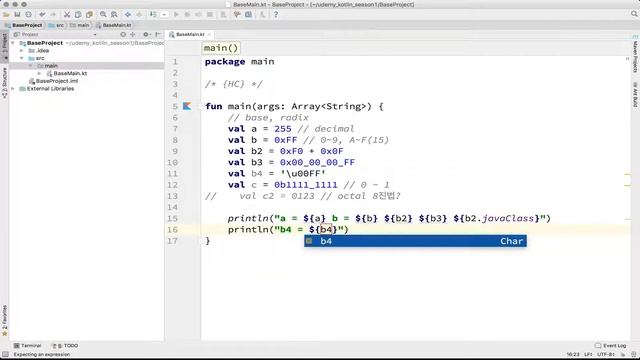
Task: Click the Find magnifier icon
Action: tap(103, 14)
